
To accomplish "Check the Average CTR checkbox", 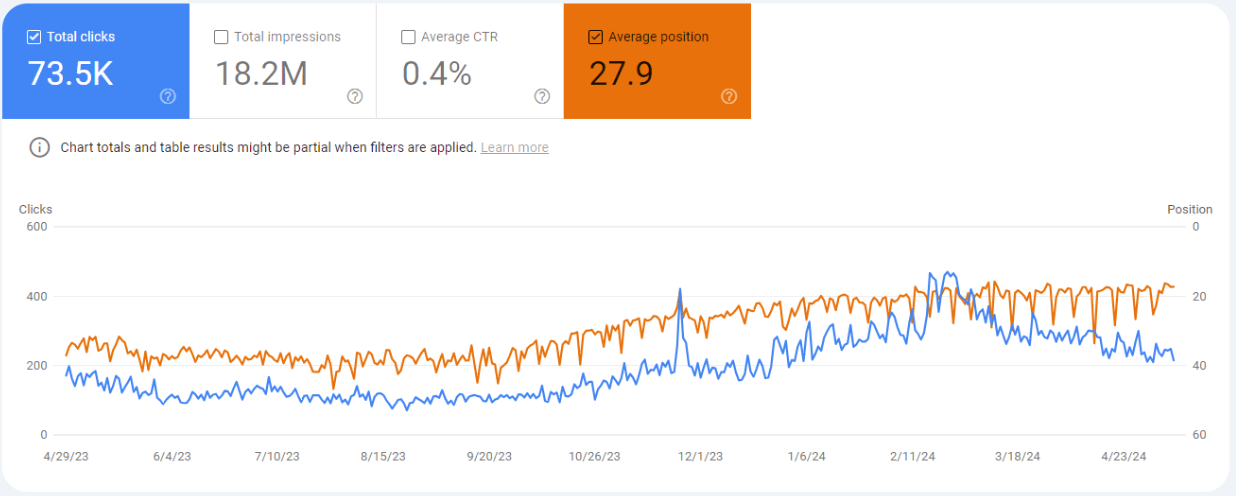I will 408,37.
